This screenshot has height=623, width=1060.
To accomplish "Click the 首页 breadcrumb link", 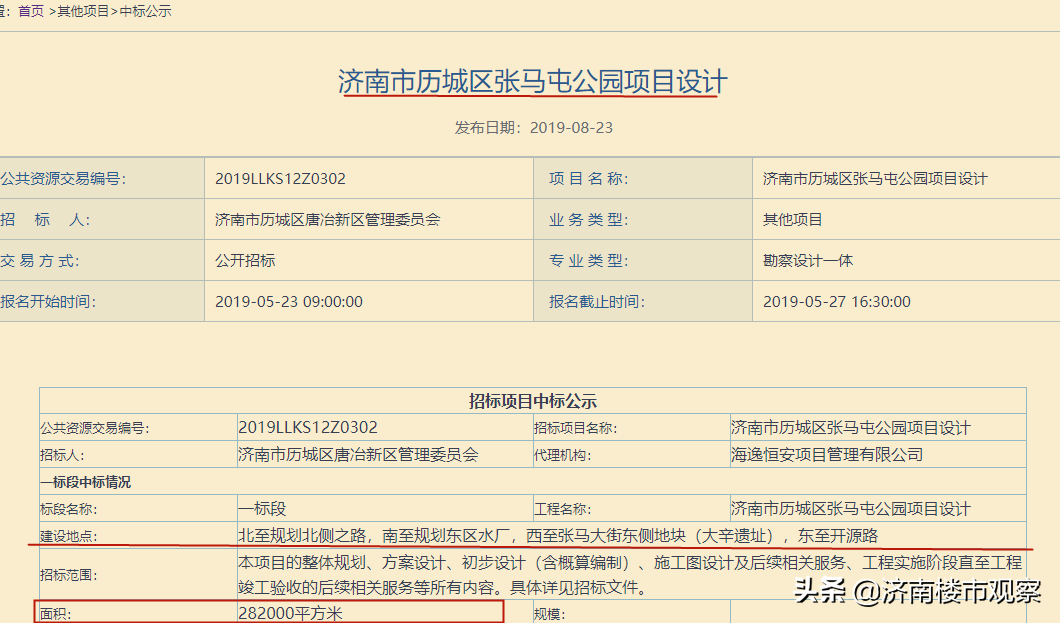I will 31,11.
